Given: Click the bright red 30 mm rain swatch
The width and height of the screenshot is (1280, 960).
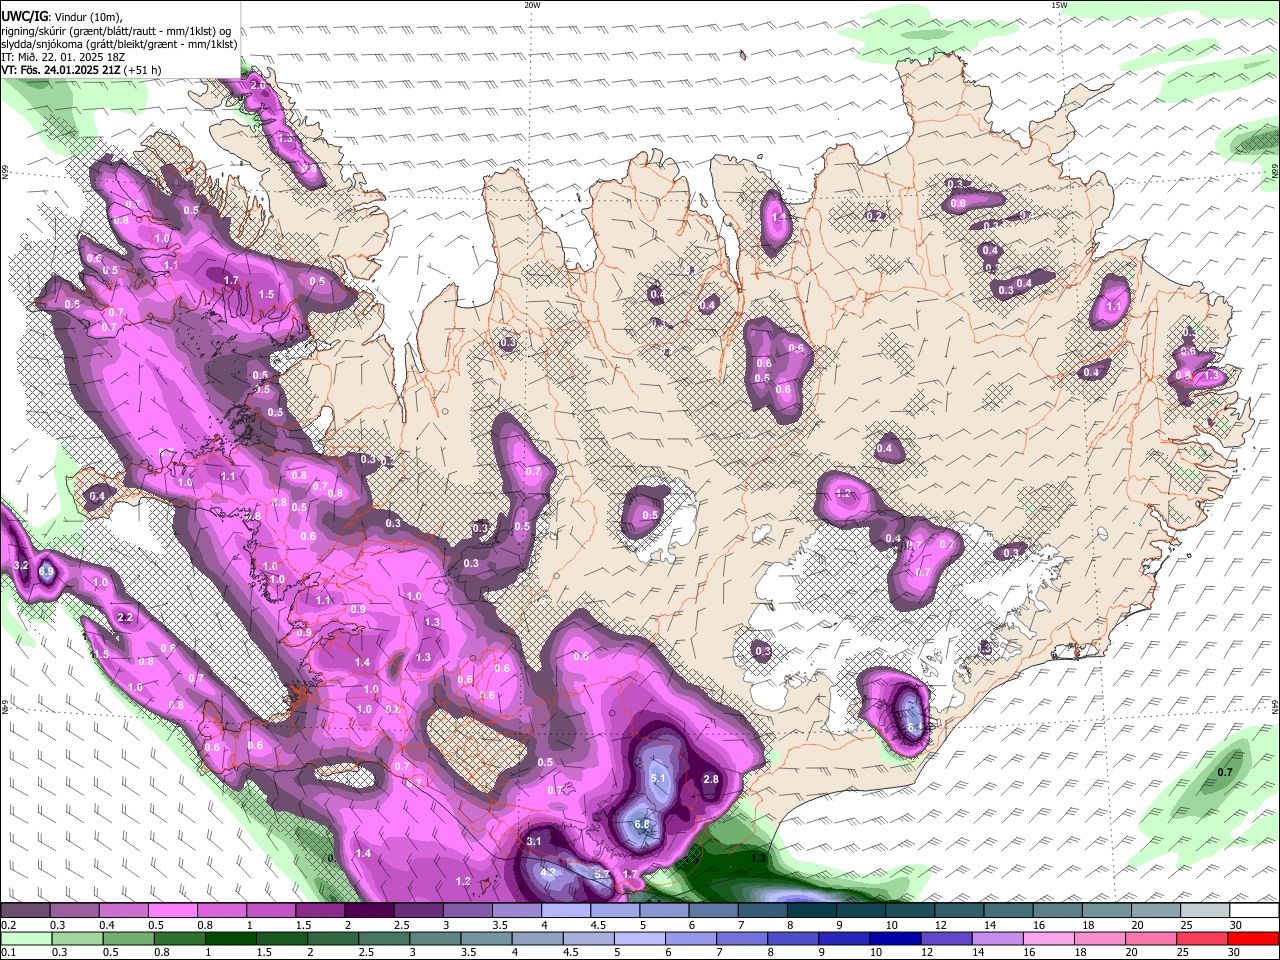Looking at the screenshot, I should tap(1252, 938).
